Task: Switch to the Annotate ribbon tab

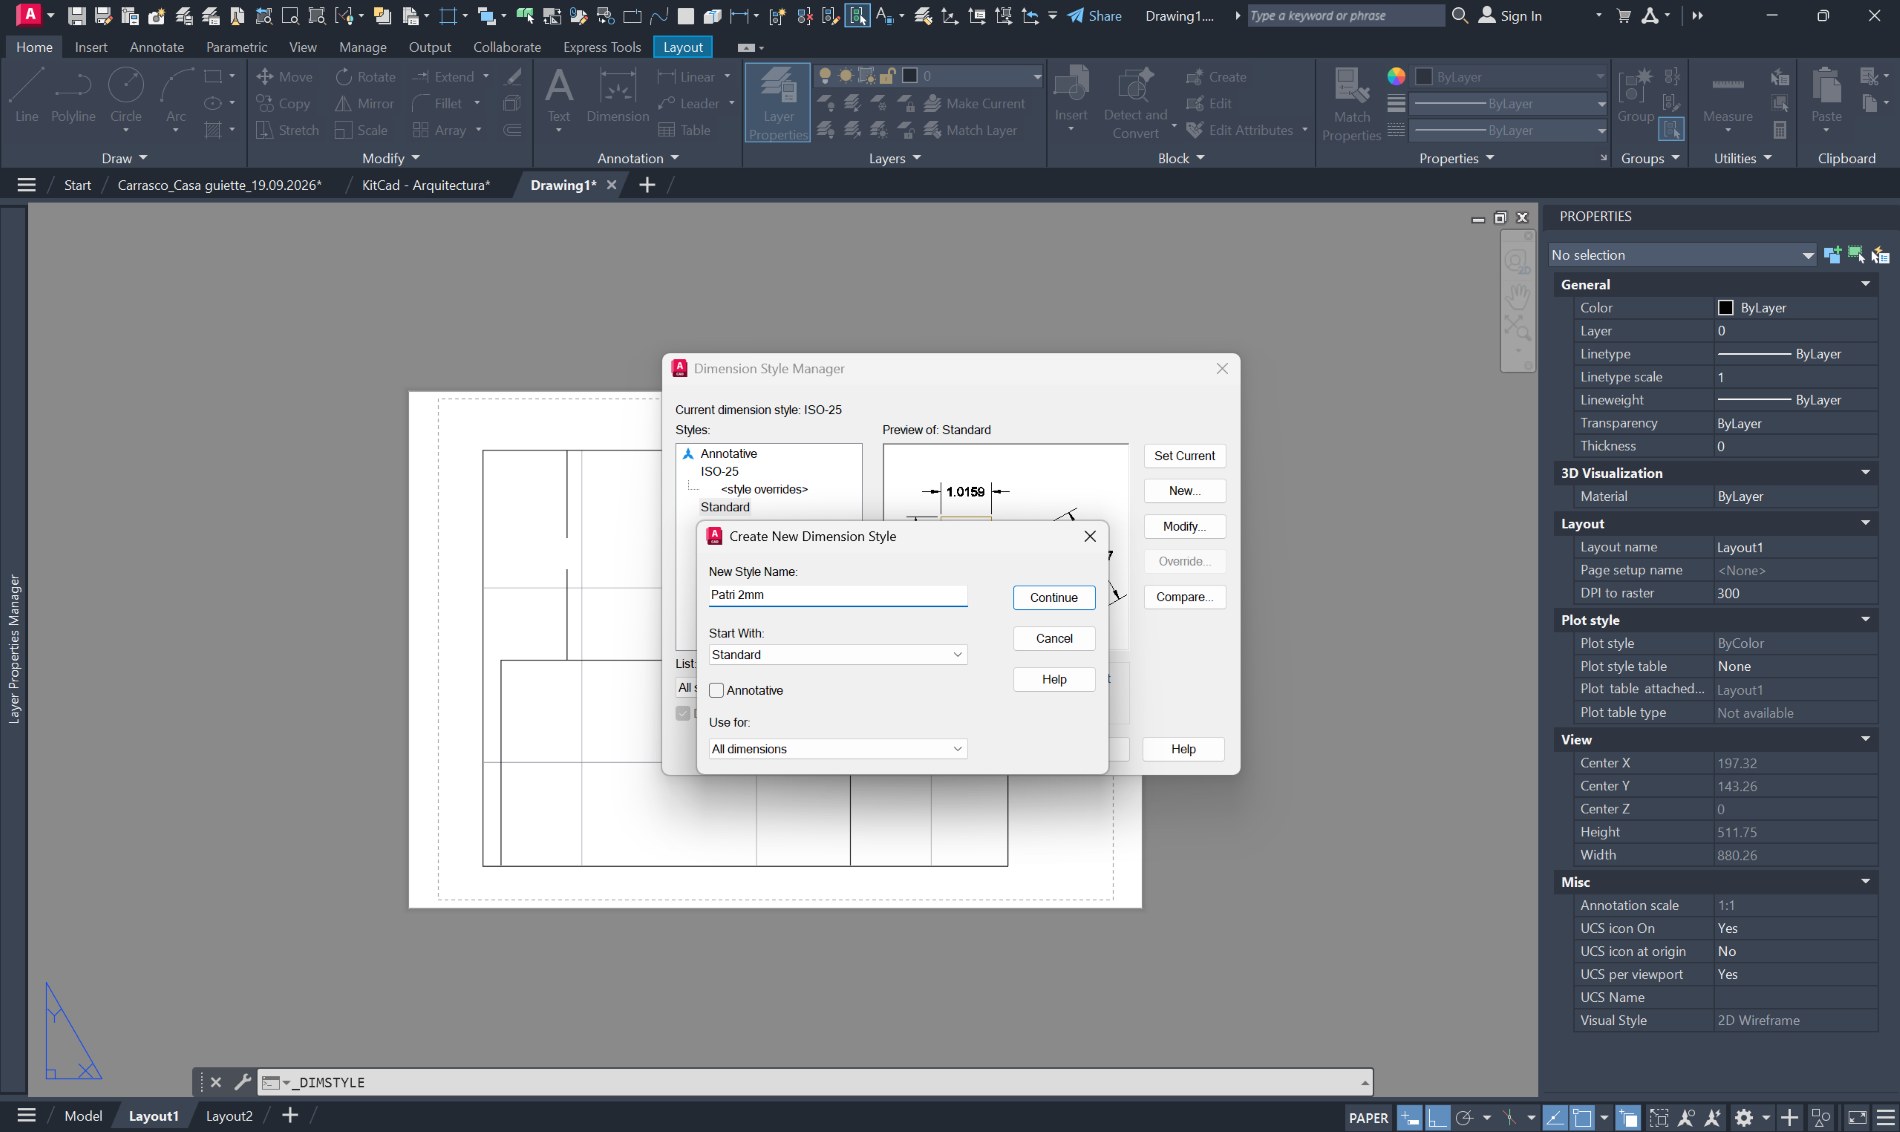Action: tap(157, 47)
